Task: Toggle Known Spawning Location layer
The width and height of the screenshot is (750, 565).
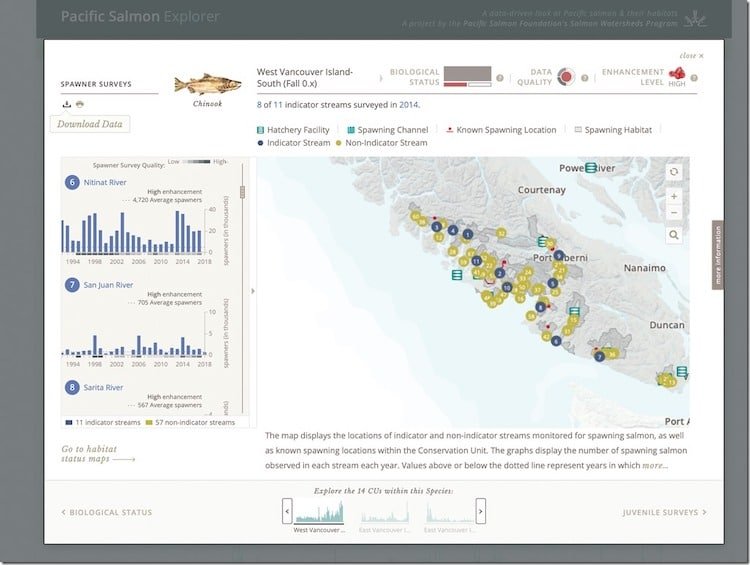Action: point(501,130)
